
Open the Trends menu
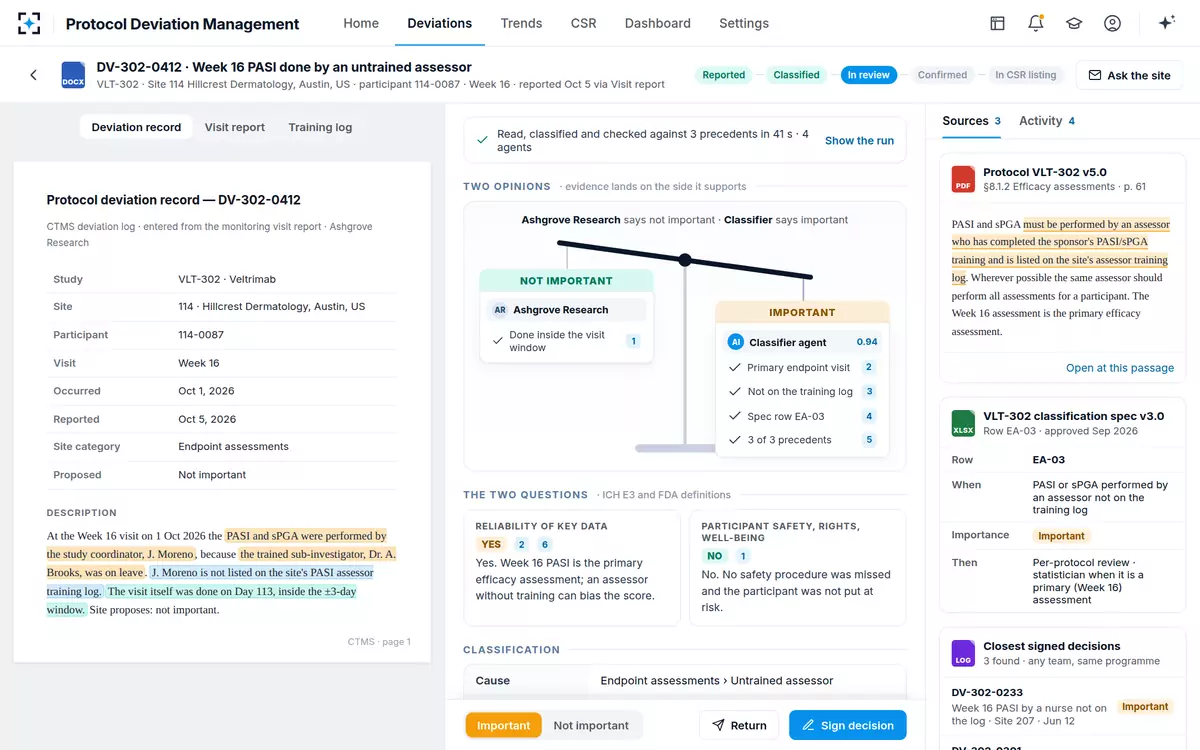pos(521,23)
